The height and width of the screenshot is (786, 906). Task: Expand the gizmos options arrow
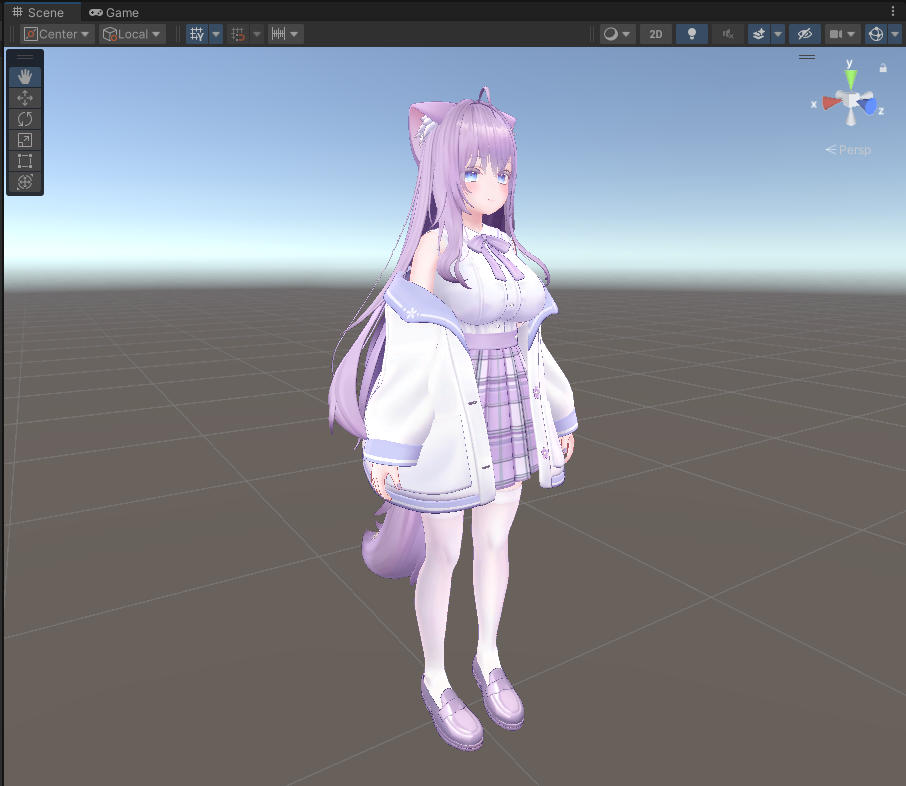tap(895, 34)
